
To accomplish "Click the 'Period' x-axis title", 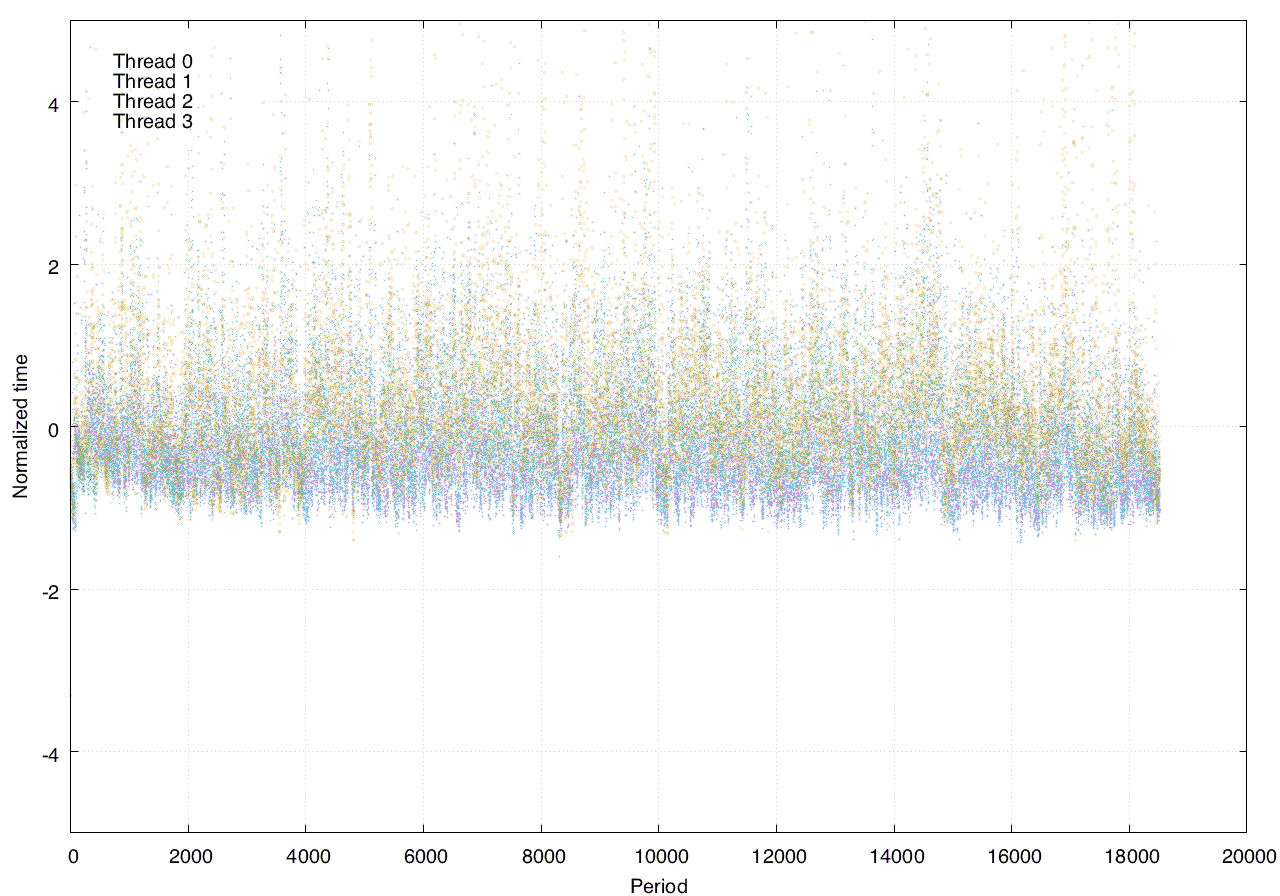I will pos(658,885).
